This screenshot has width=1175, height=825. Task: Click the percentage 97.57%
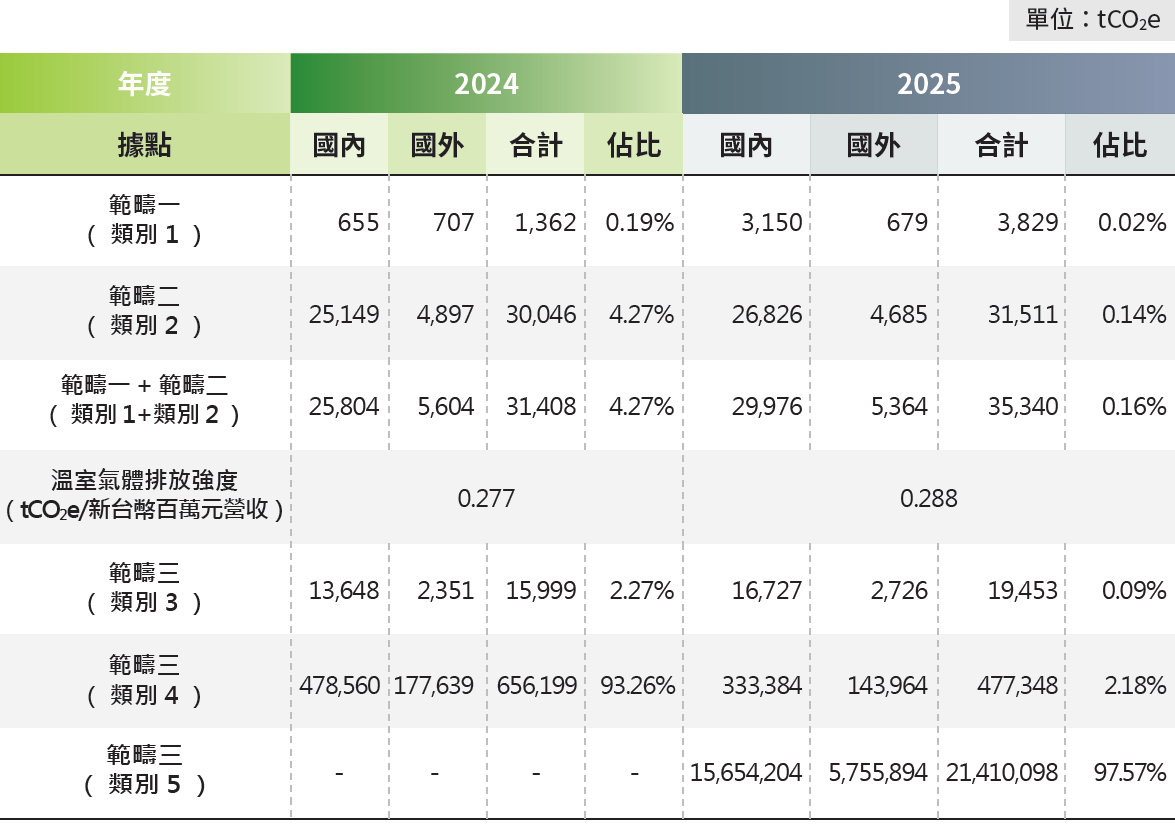(1130, 773)
